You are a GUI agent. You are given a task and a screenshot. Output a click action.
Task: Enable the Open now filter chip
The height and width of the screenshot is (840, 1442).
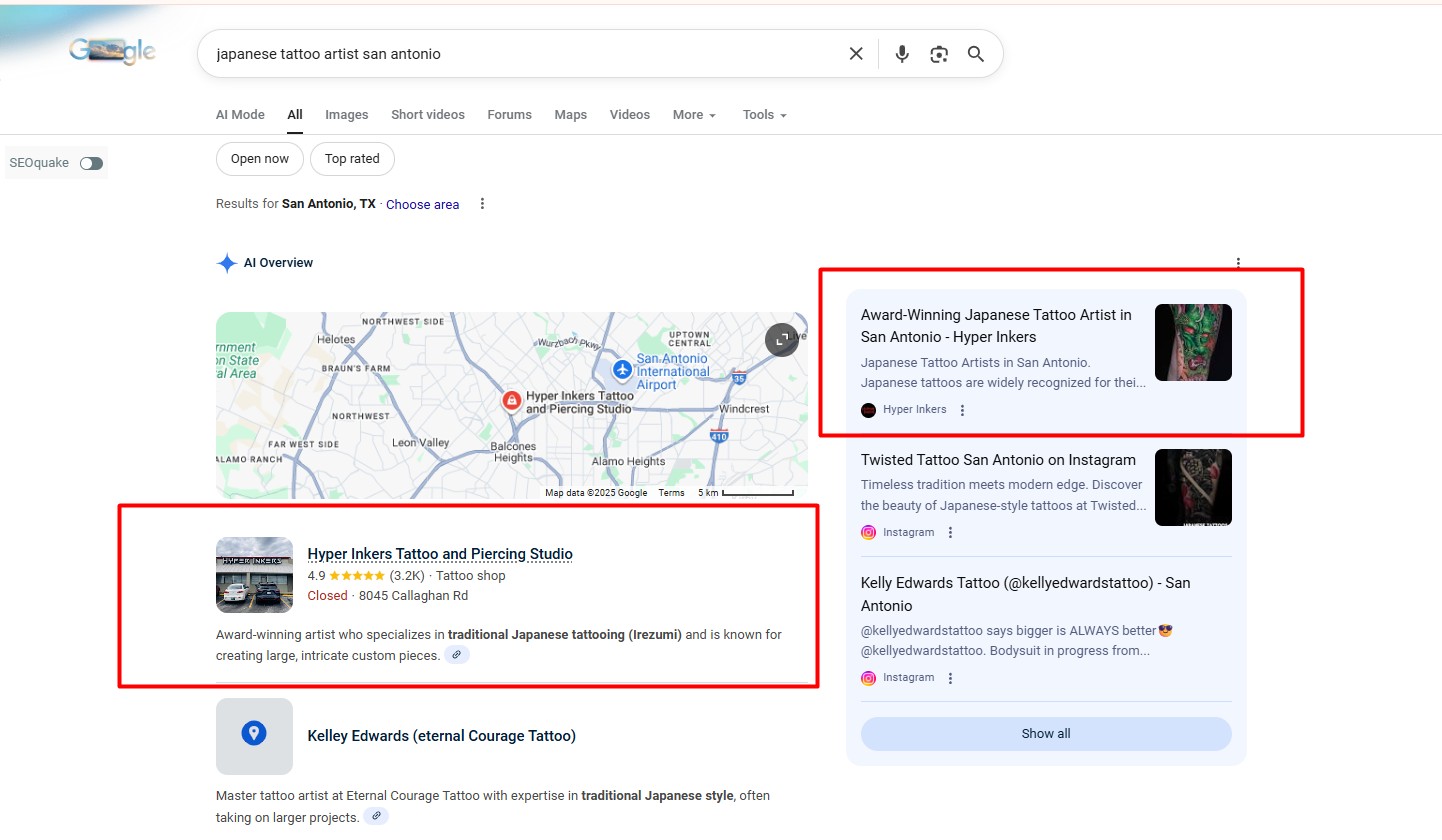pos(259,158)
